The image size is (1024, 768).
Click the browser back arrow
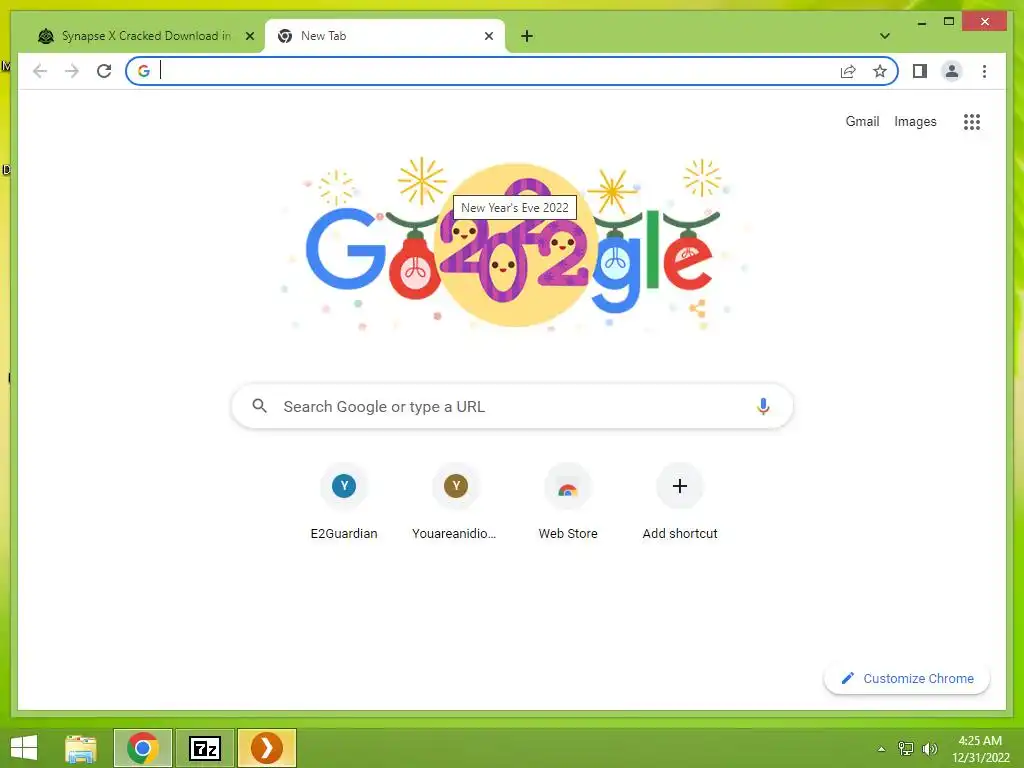[x=40, y=71]
